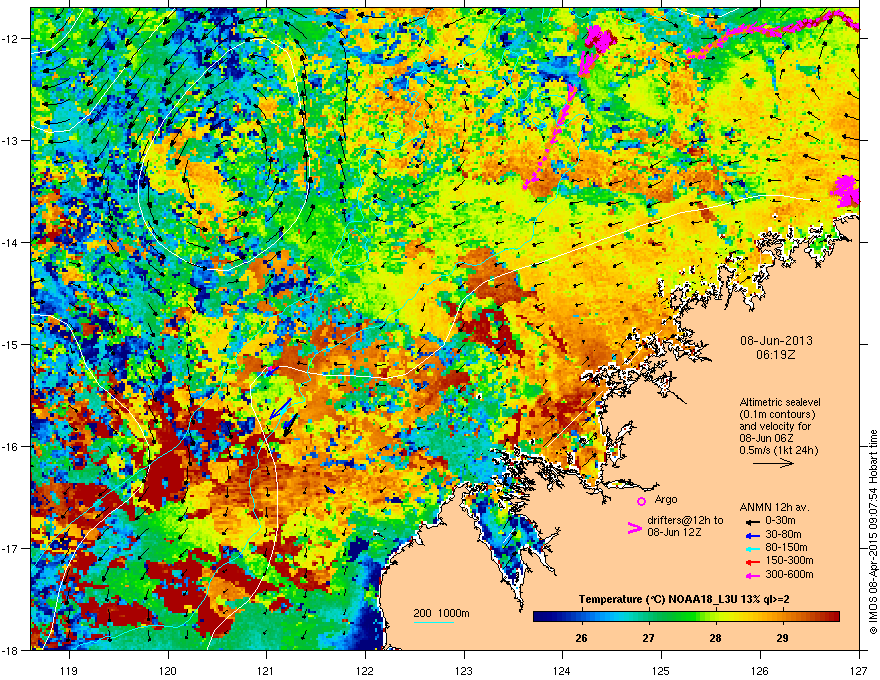Click the time label 06:19Z

click(x=776, y=355)
